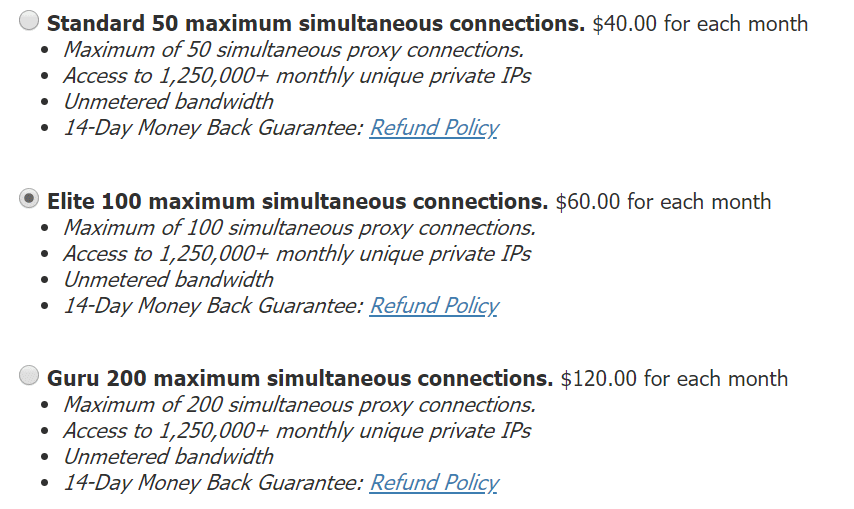The height and width of the screenshot is (509, 854).
Task: Click "Unmetered bandwidth" under the Elite plan
Action: [x=168, y=280]
